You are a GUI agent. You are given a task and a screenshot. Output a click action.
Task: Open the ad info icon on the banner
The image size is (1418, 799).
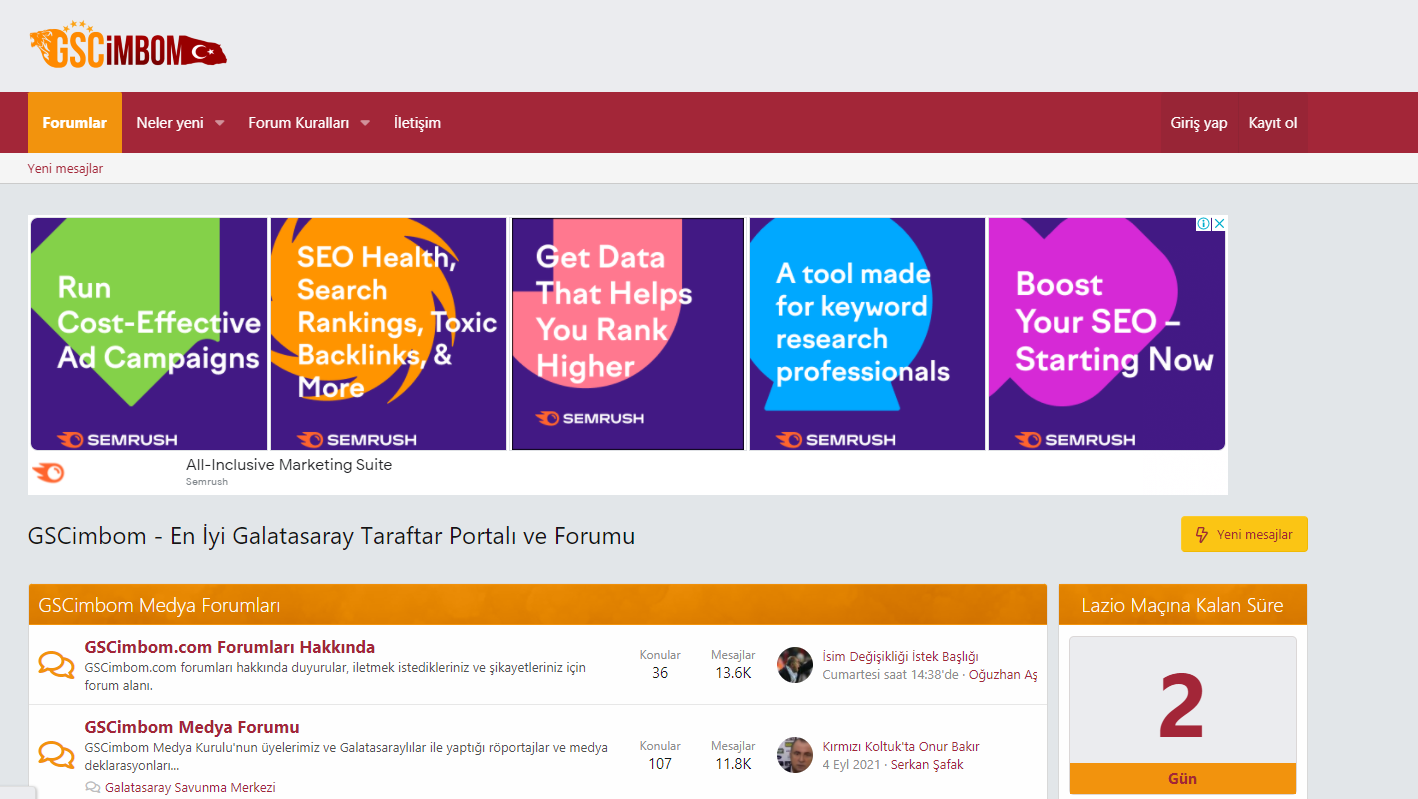[x=1204, y=224]
